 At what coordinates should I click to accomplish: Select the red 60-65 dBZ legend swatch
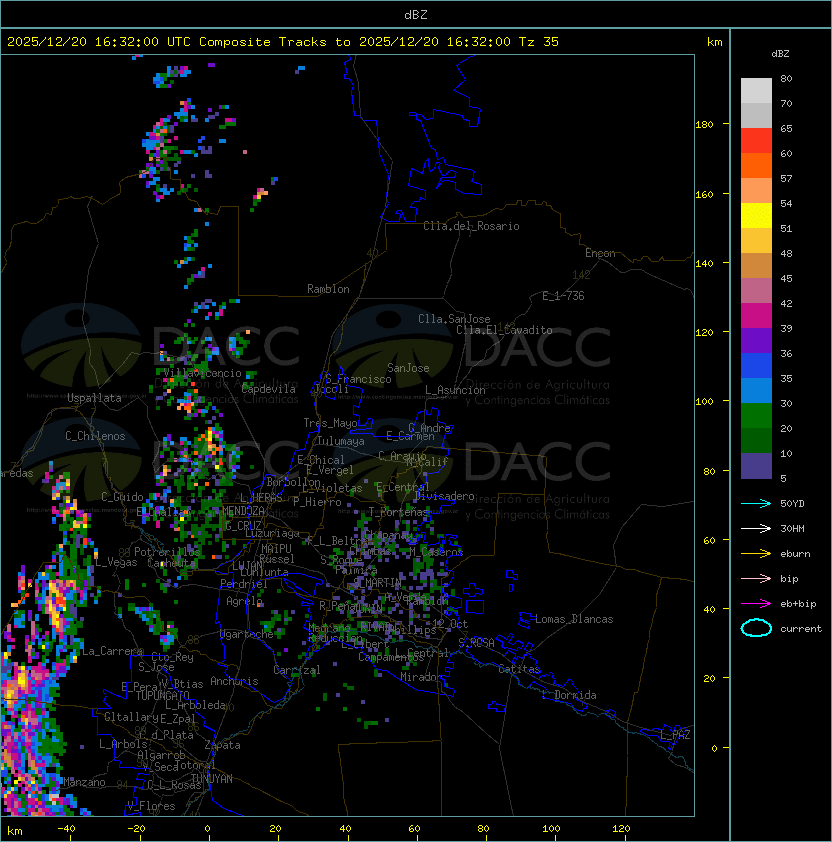(x=756, y=141)
